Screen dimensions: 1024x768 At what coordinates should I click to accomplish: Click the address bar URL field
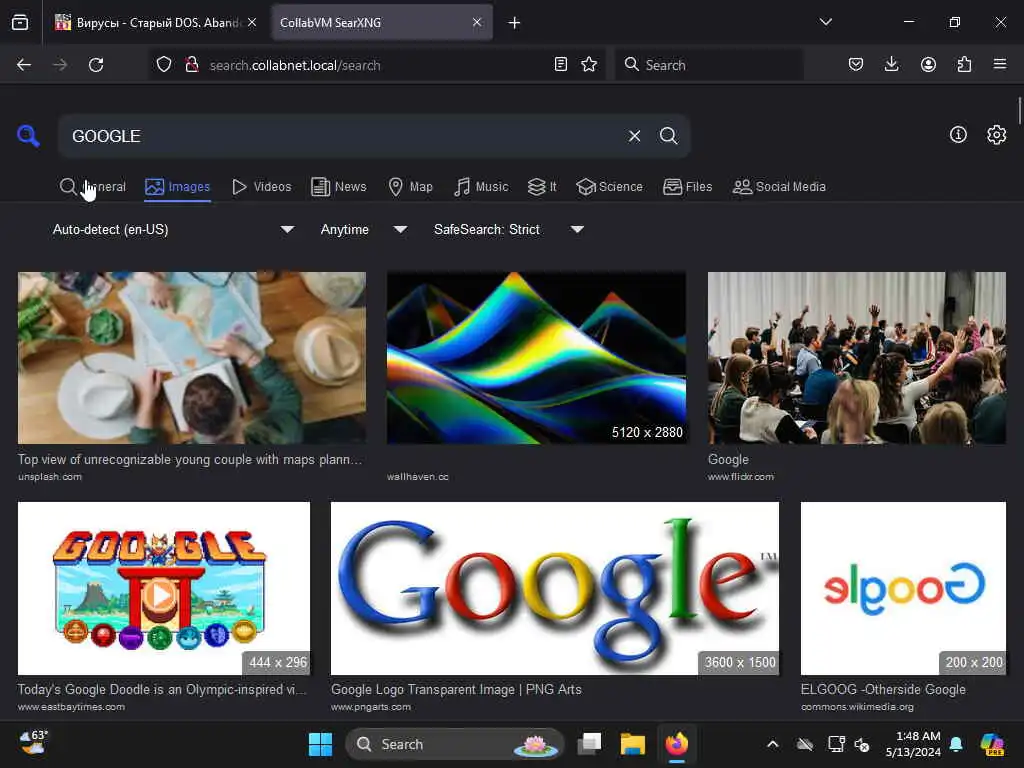(376, 65)
